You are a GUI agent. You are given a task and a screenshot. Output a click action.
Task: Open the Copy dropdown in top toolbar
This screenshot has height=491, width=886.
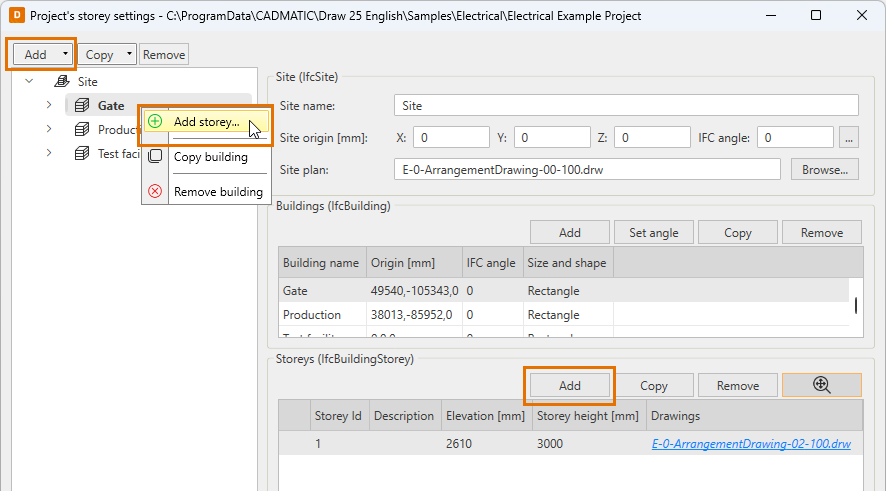click(128, 55)
